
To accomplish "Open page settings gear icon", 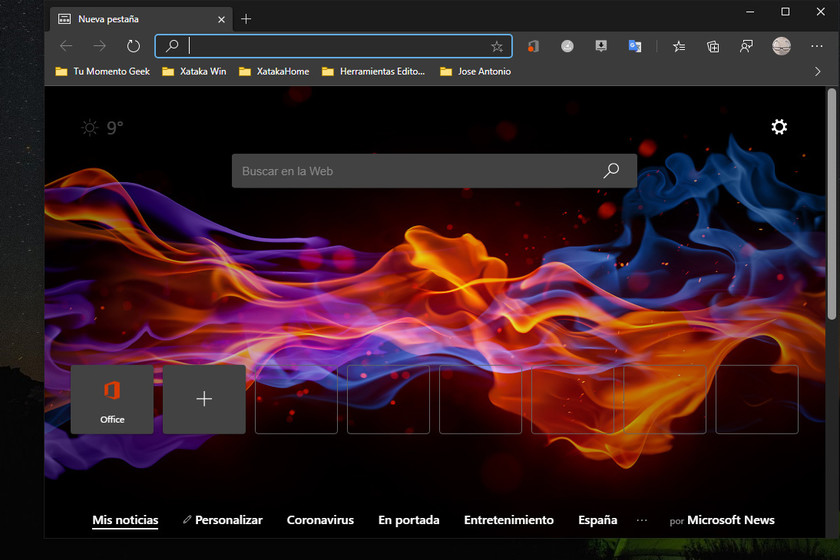I will coord(779,127).
